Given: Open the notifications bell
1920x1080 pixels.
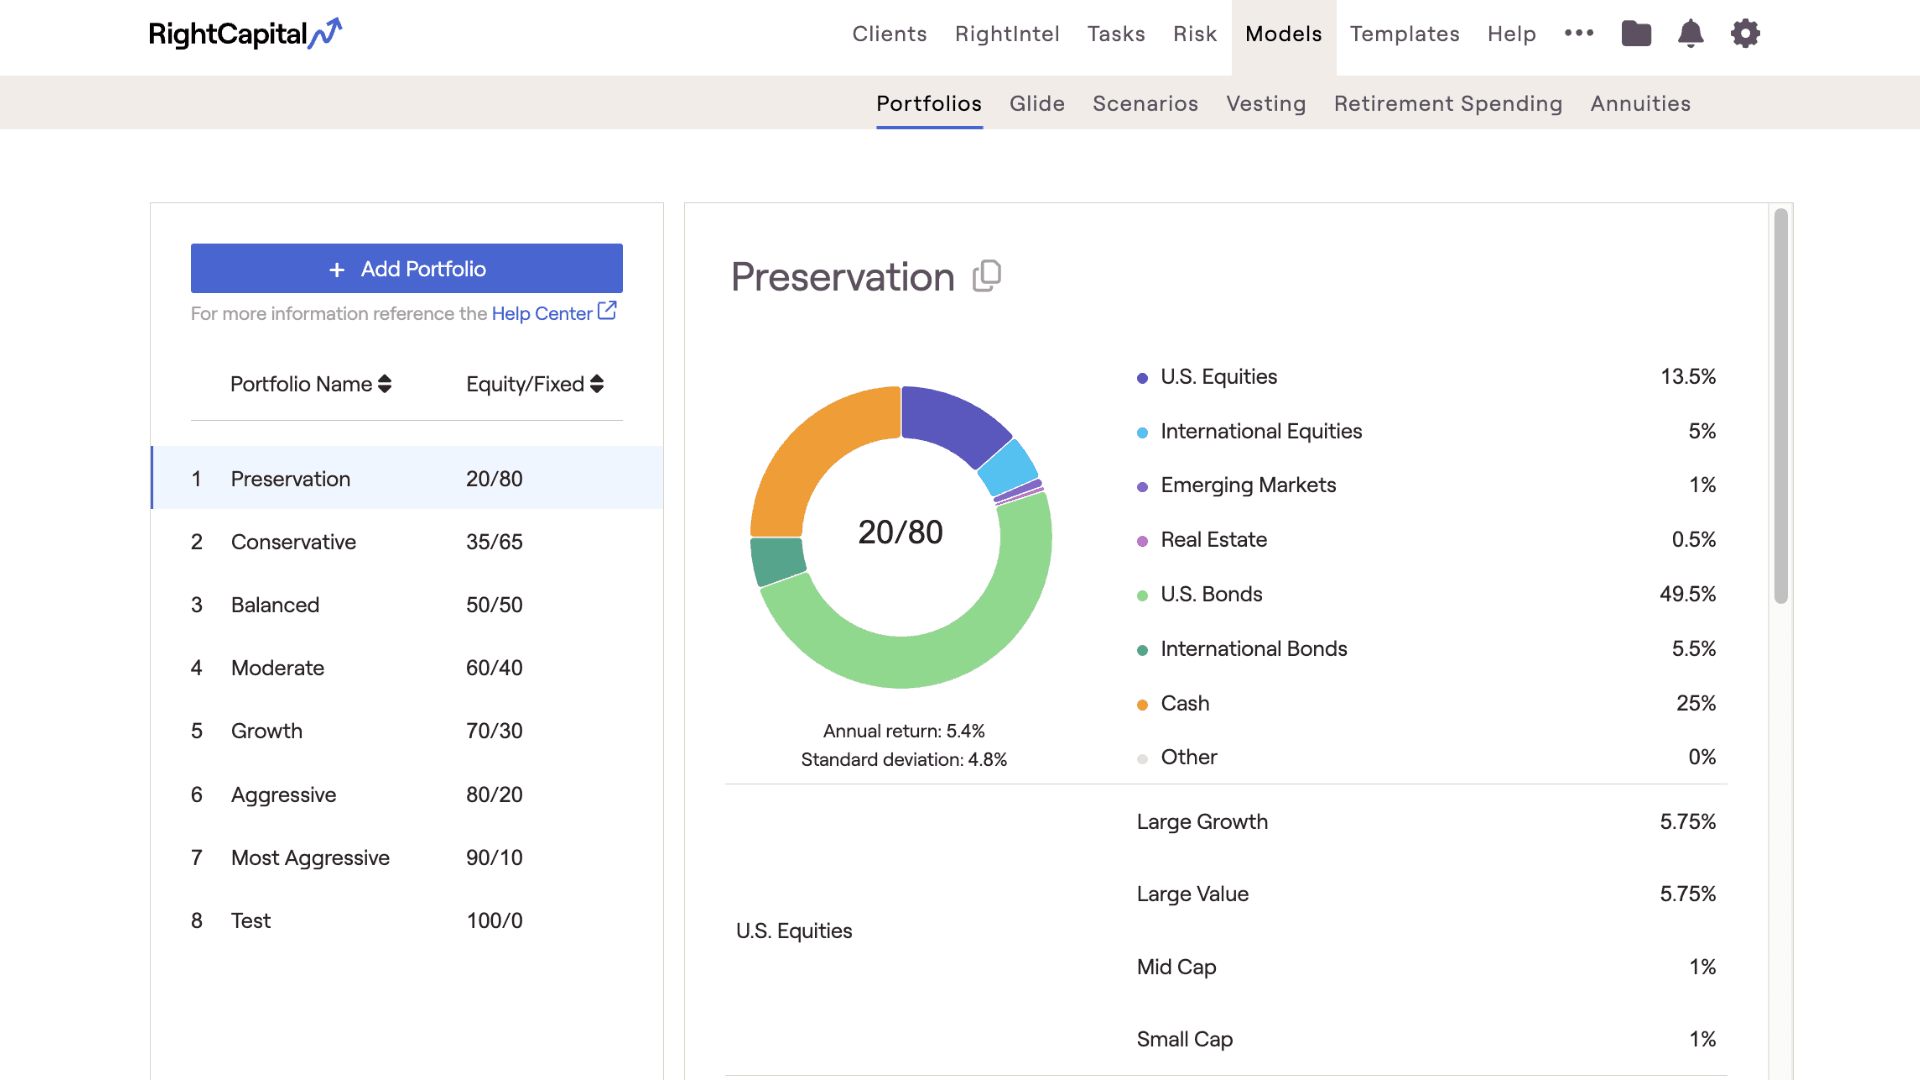Looking at the screenshot, I should tap(1691, 33).
